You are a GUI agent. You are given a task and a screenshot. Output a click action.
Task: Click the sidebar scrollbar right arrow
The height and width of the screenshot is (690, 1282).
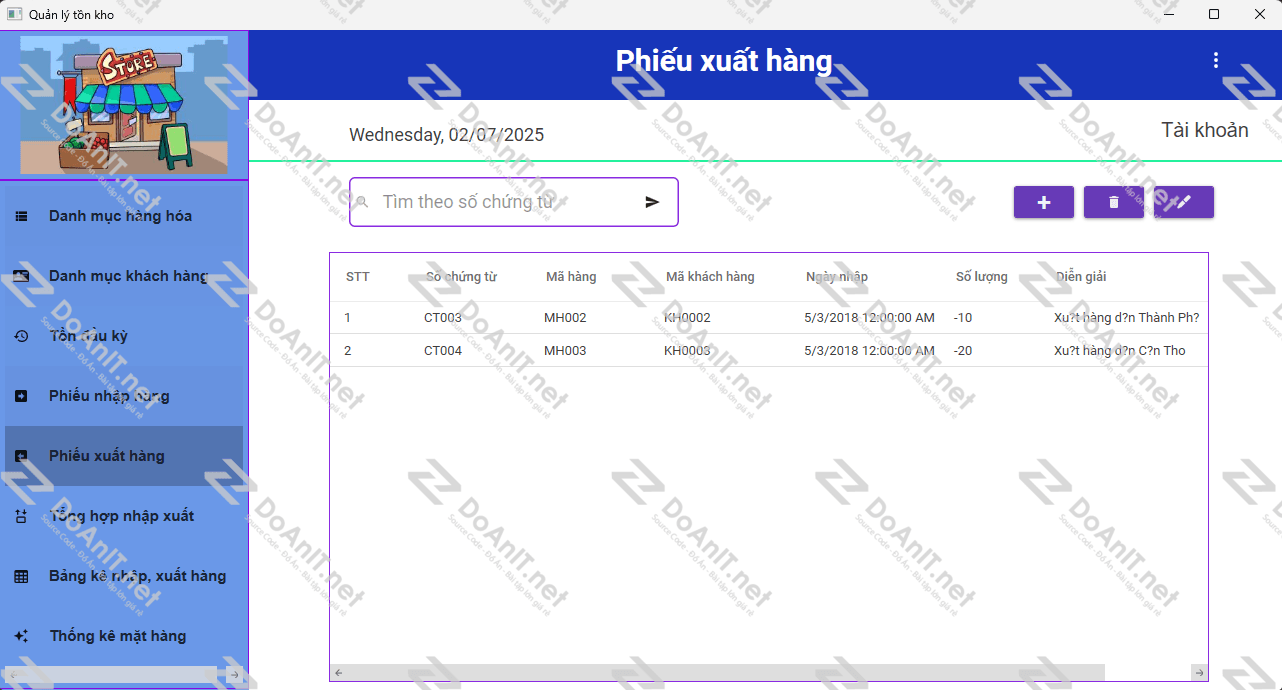(x=234, y=674)
